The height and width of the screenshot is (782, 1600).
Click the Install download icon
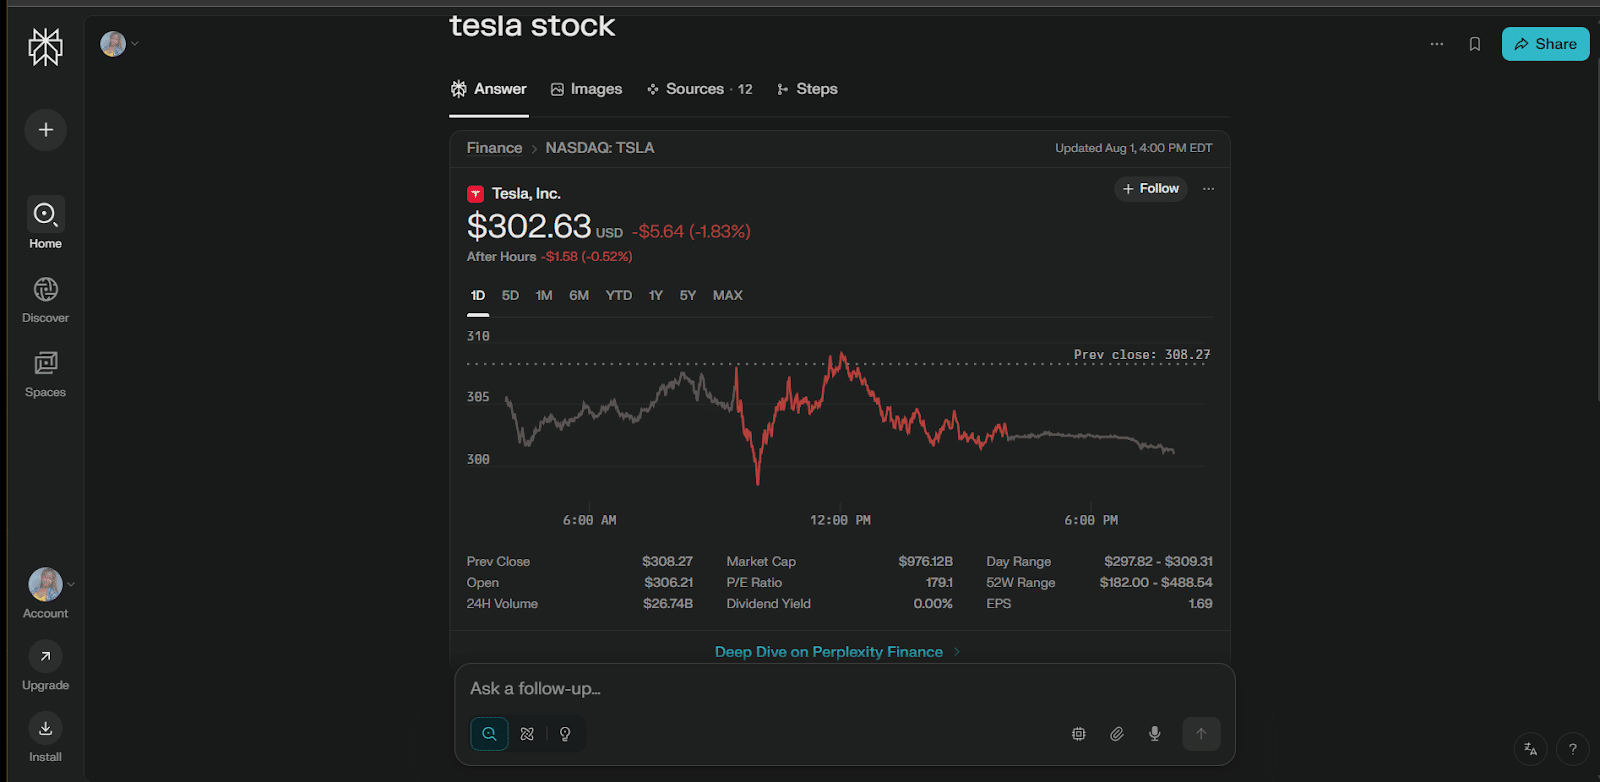point(45,728)
